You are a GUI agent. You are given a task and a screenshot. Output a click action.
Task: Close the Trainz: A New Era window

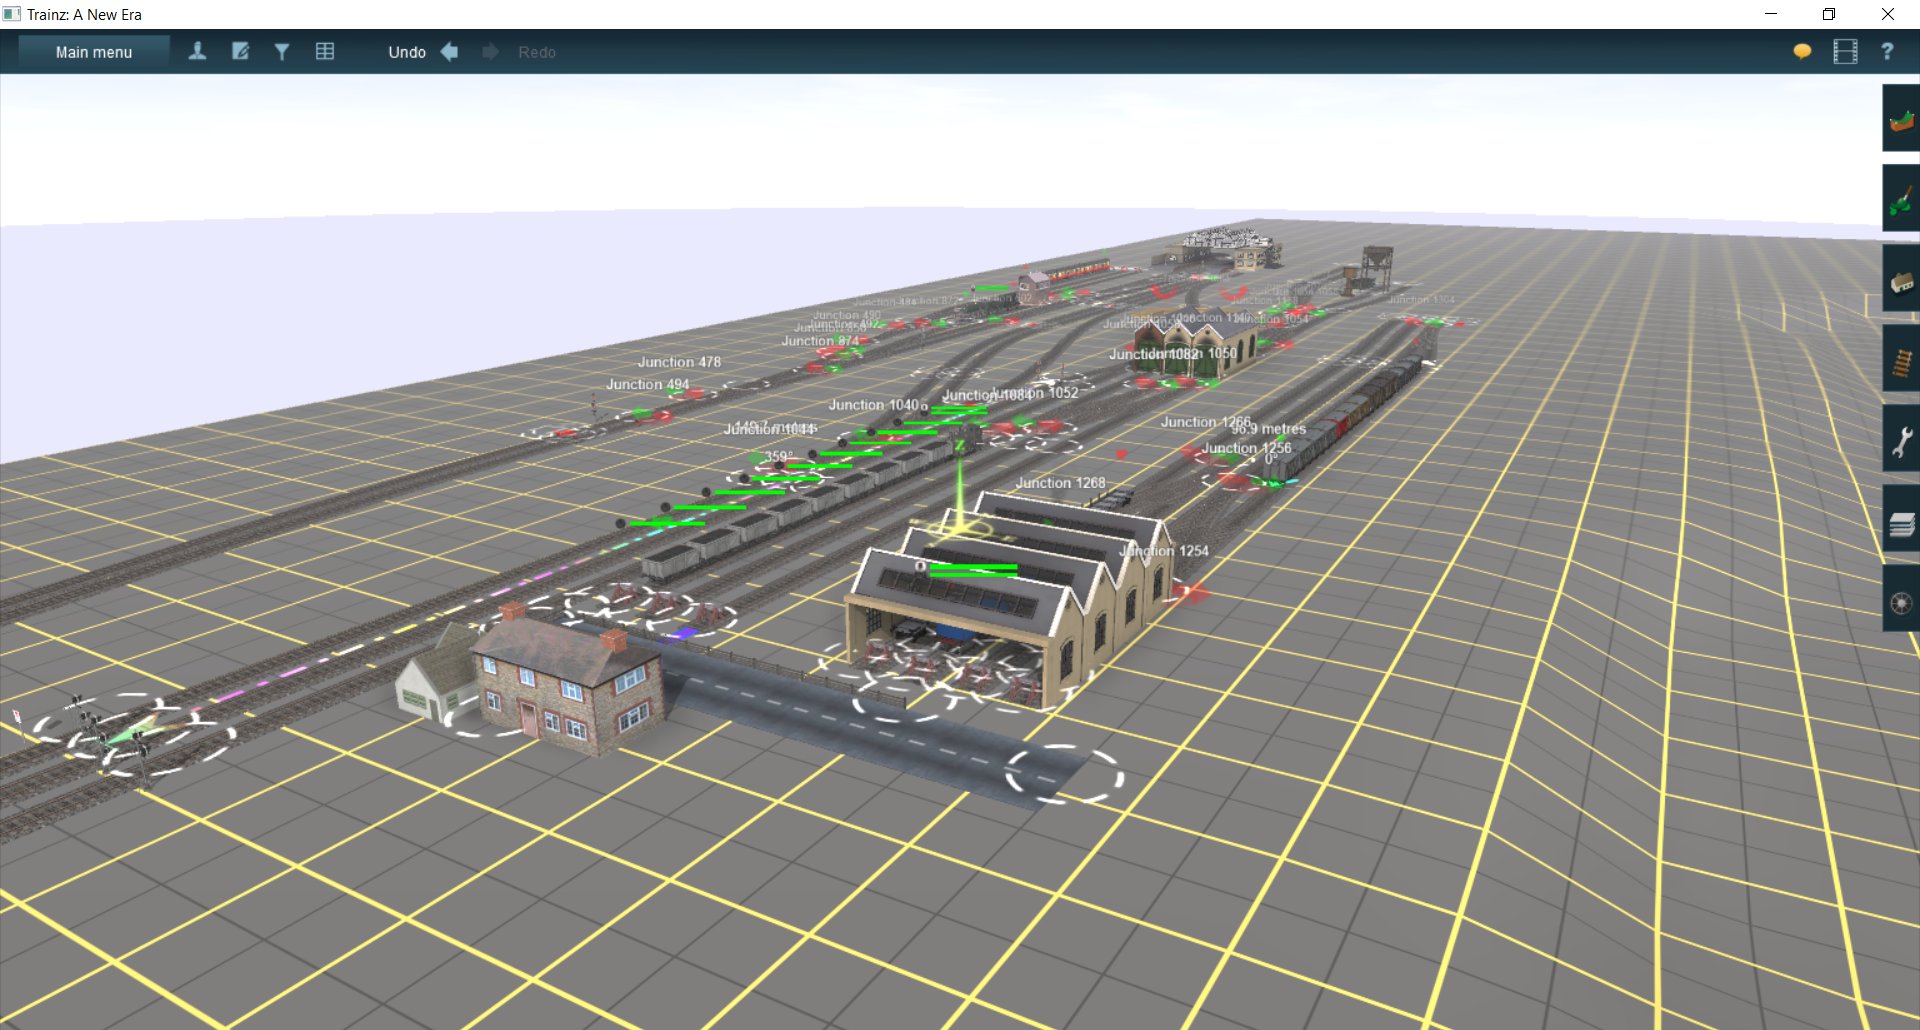[1888, 14]
